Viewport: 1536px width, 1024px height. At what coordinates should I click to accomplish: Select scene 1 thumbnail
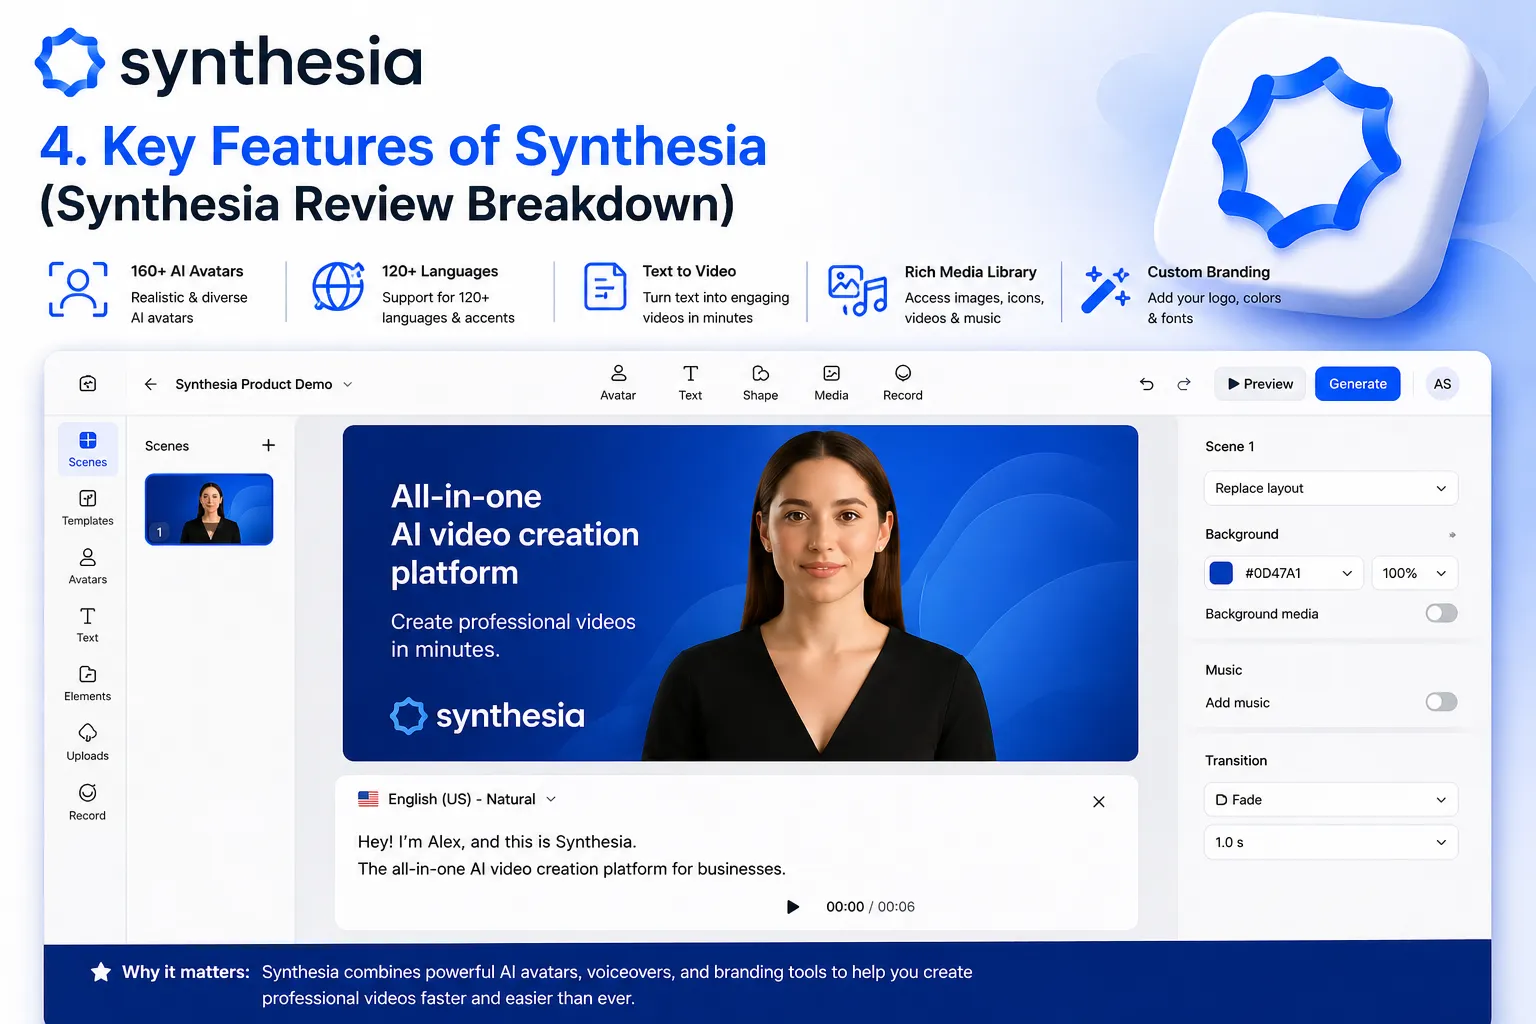[x=209, y=509]
